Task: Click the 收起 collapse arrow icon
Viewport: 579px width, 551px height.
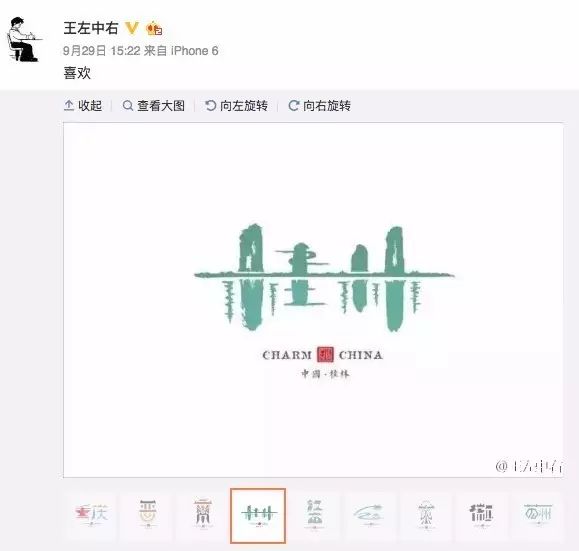Action: click(69, 106)
